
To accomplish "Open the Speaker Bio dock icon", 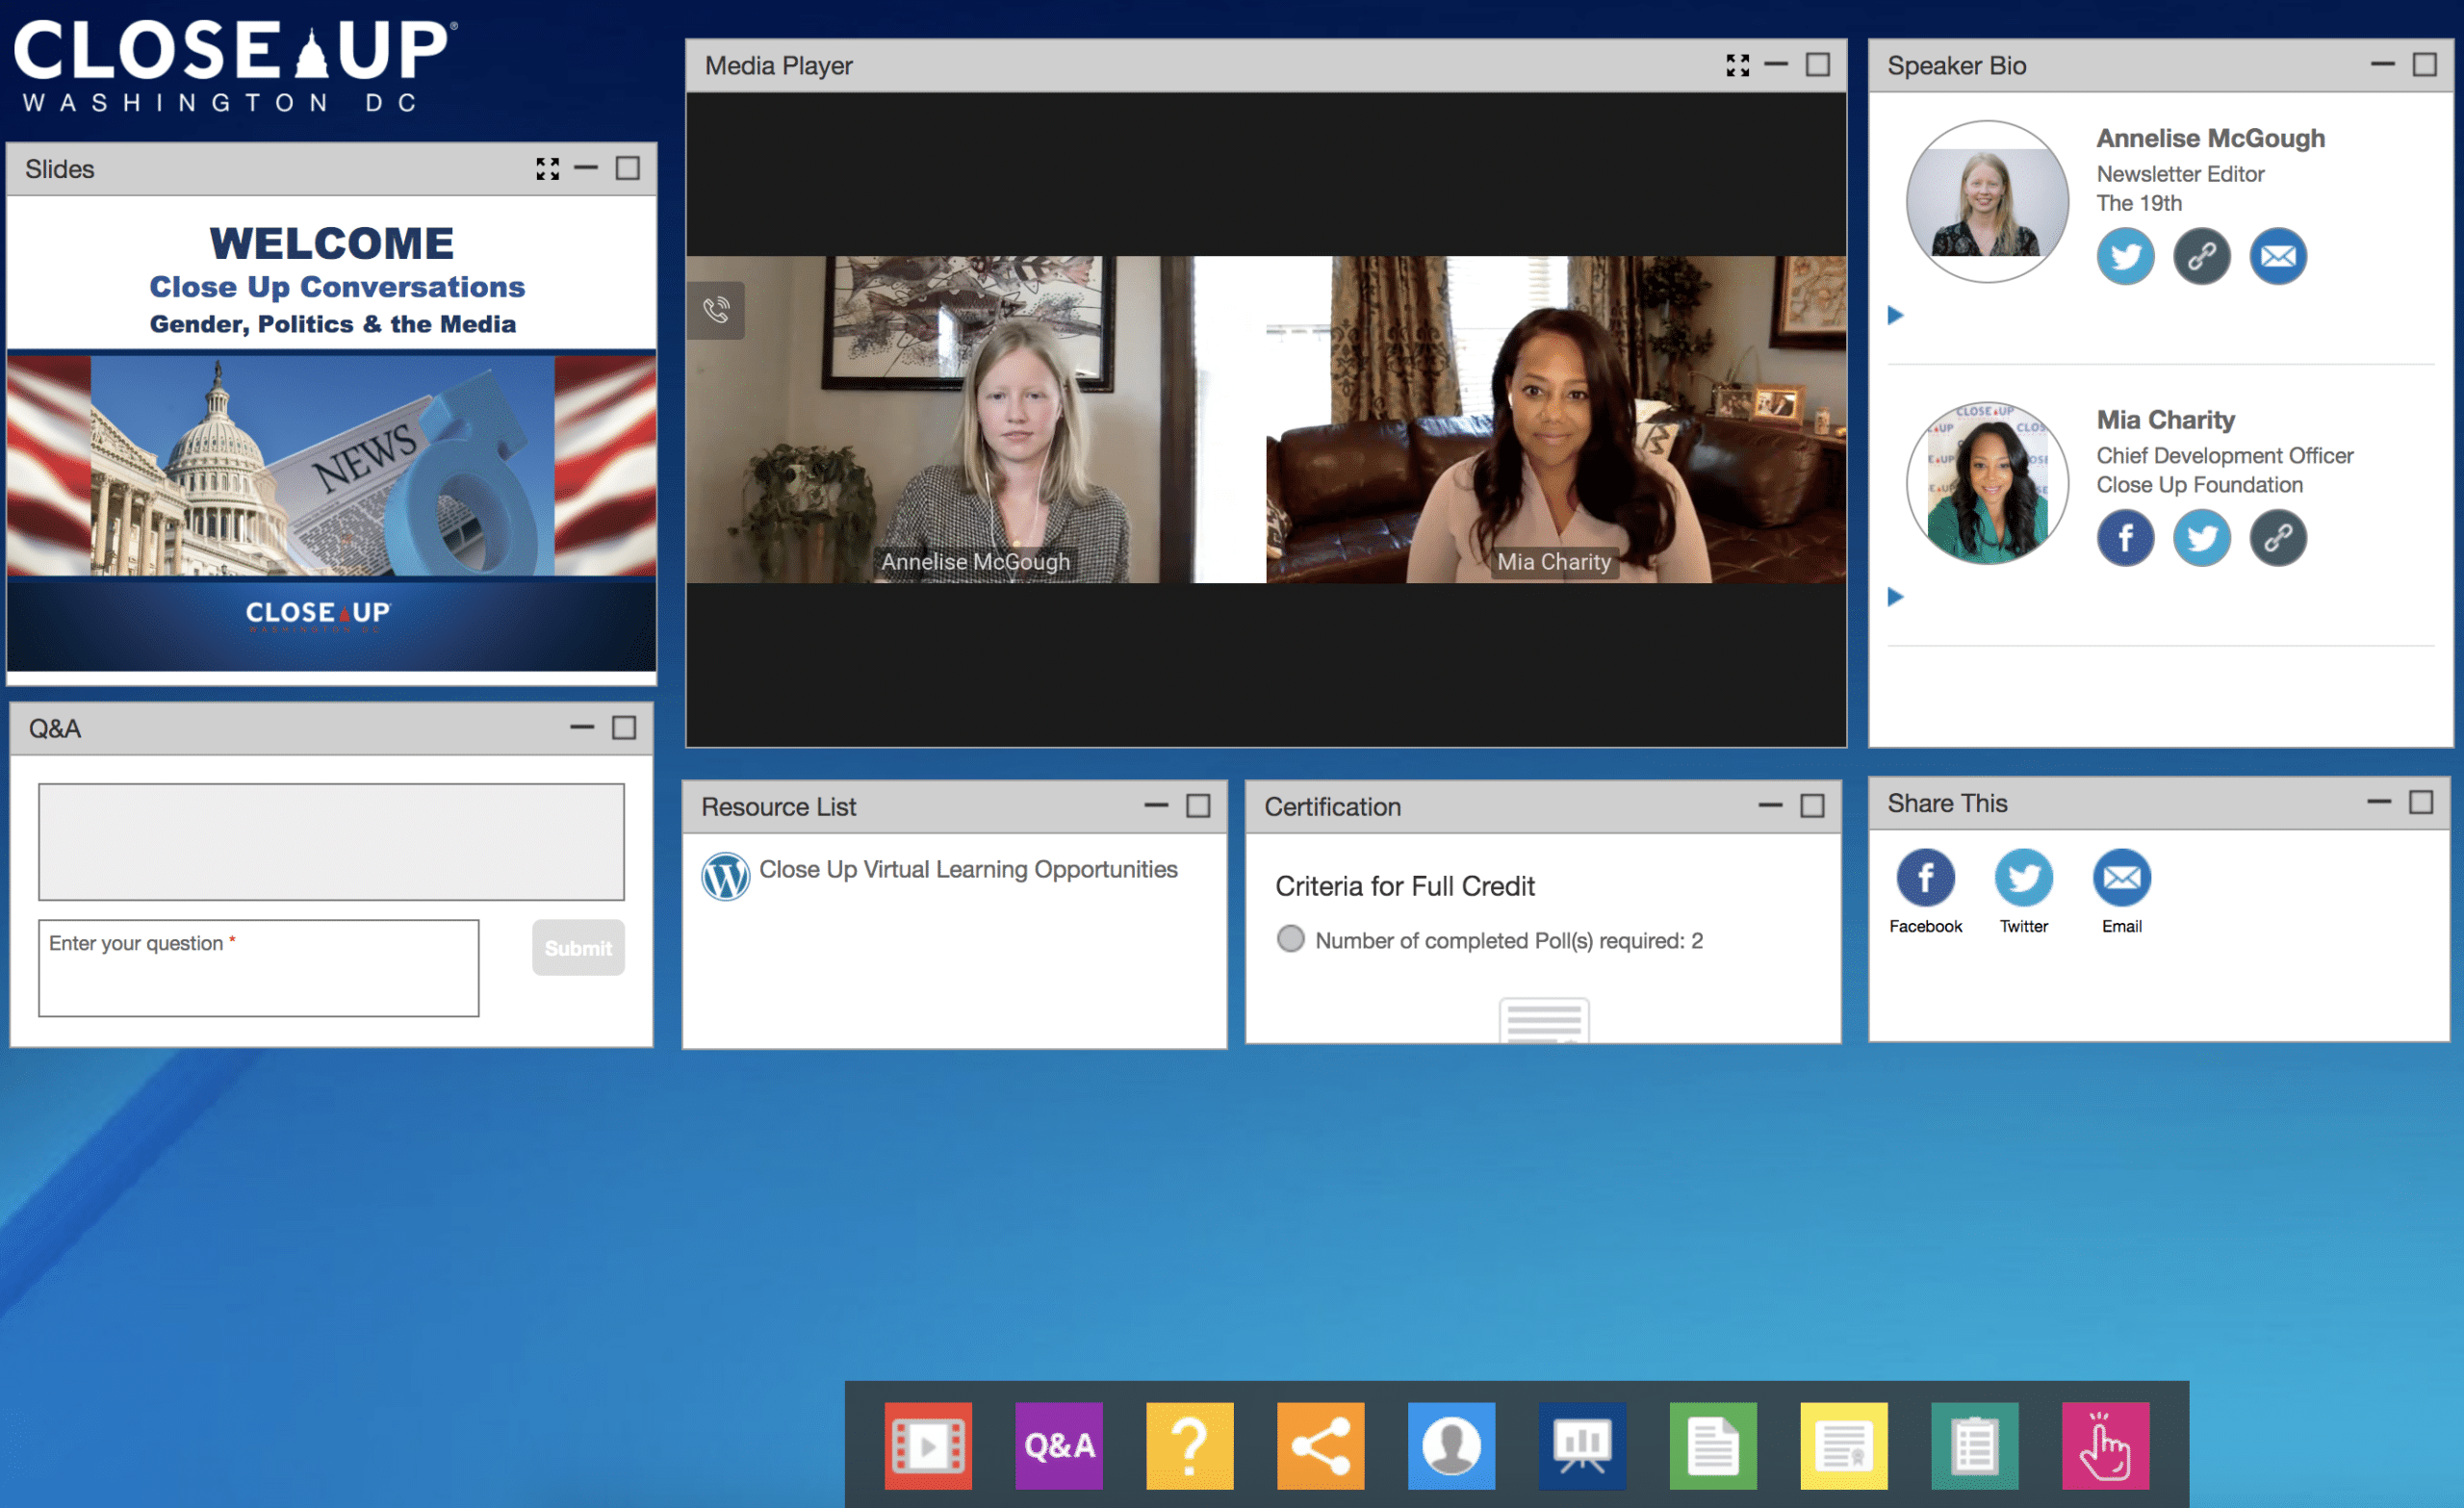I will 1452,1445.
